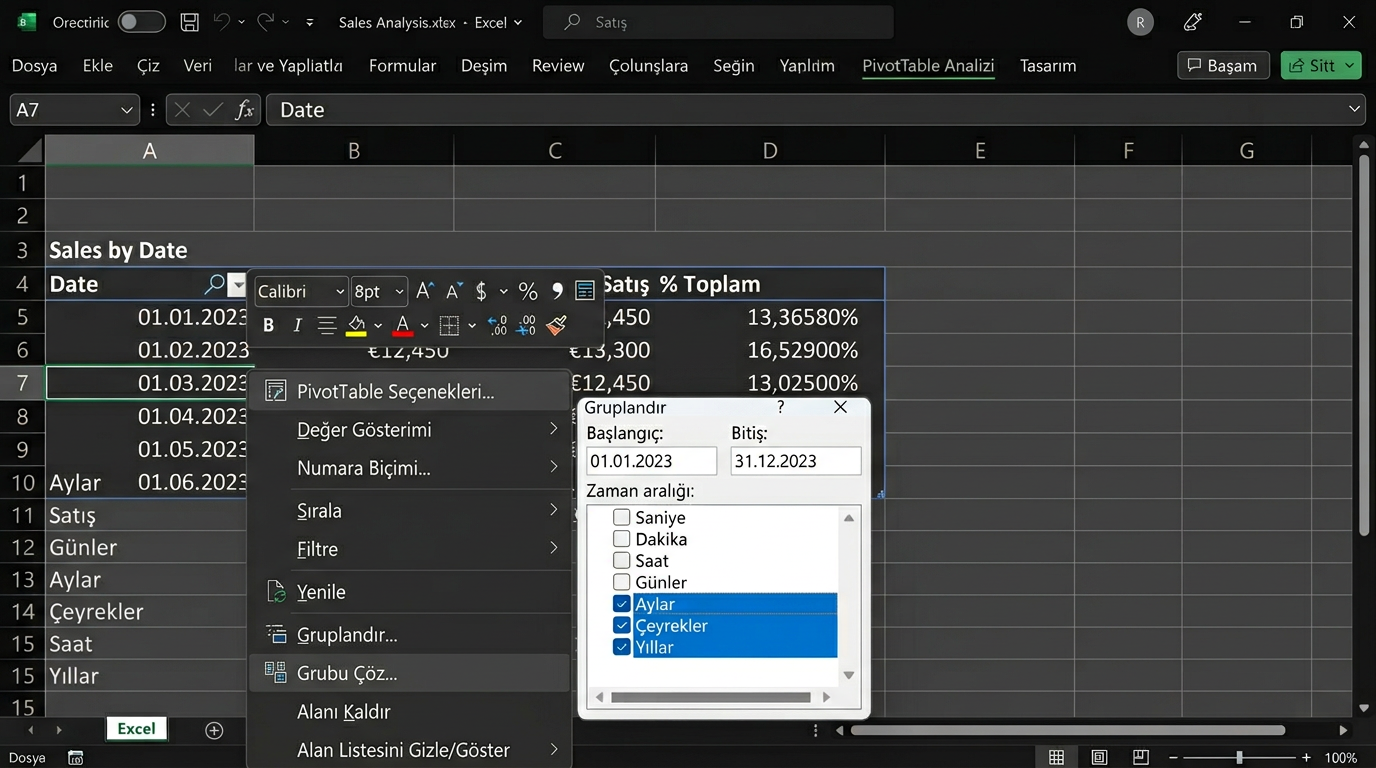The image size is (1376, 768).
Task: Choose PivotTable Seçenekleri menu entry
Action: (x=395, y=391)
